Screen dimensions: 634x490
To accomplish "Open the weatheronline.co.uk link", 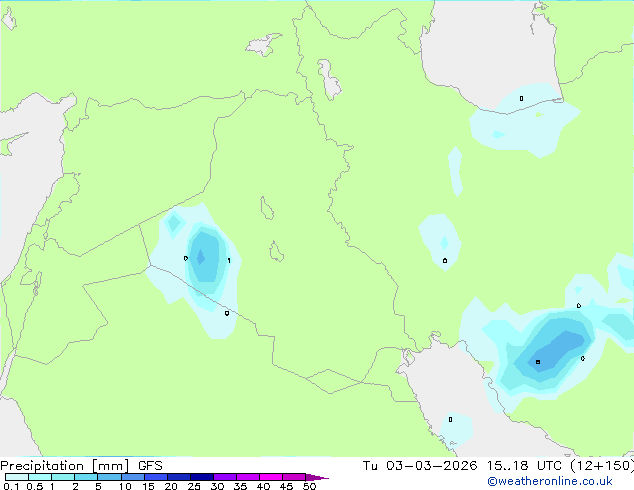I will click(x=550, y=481).
